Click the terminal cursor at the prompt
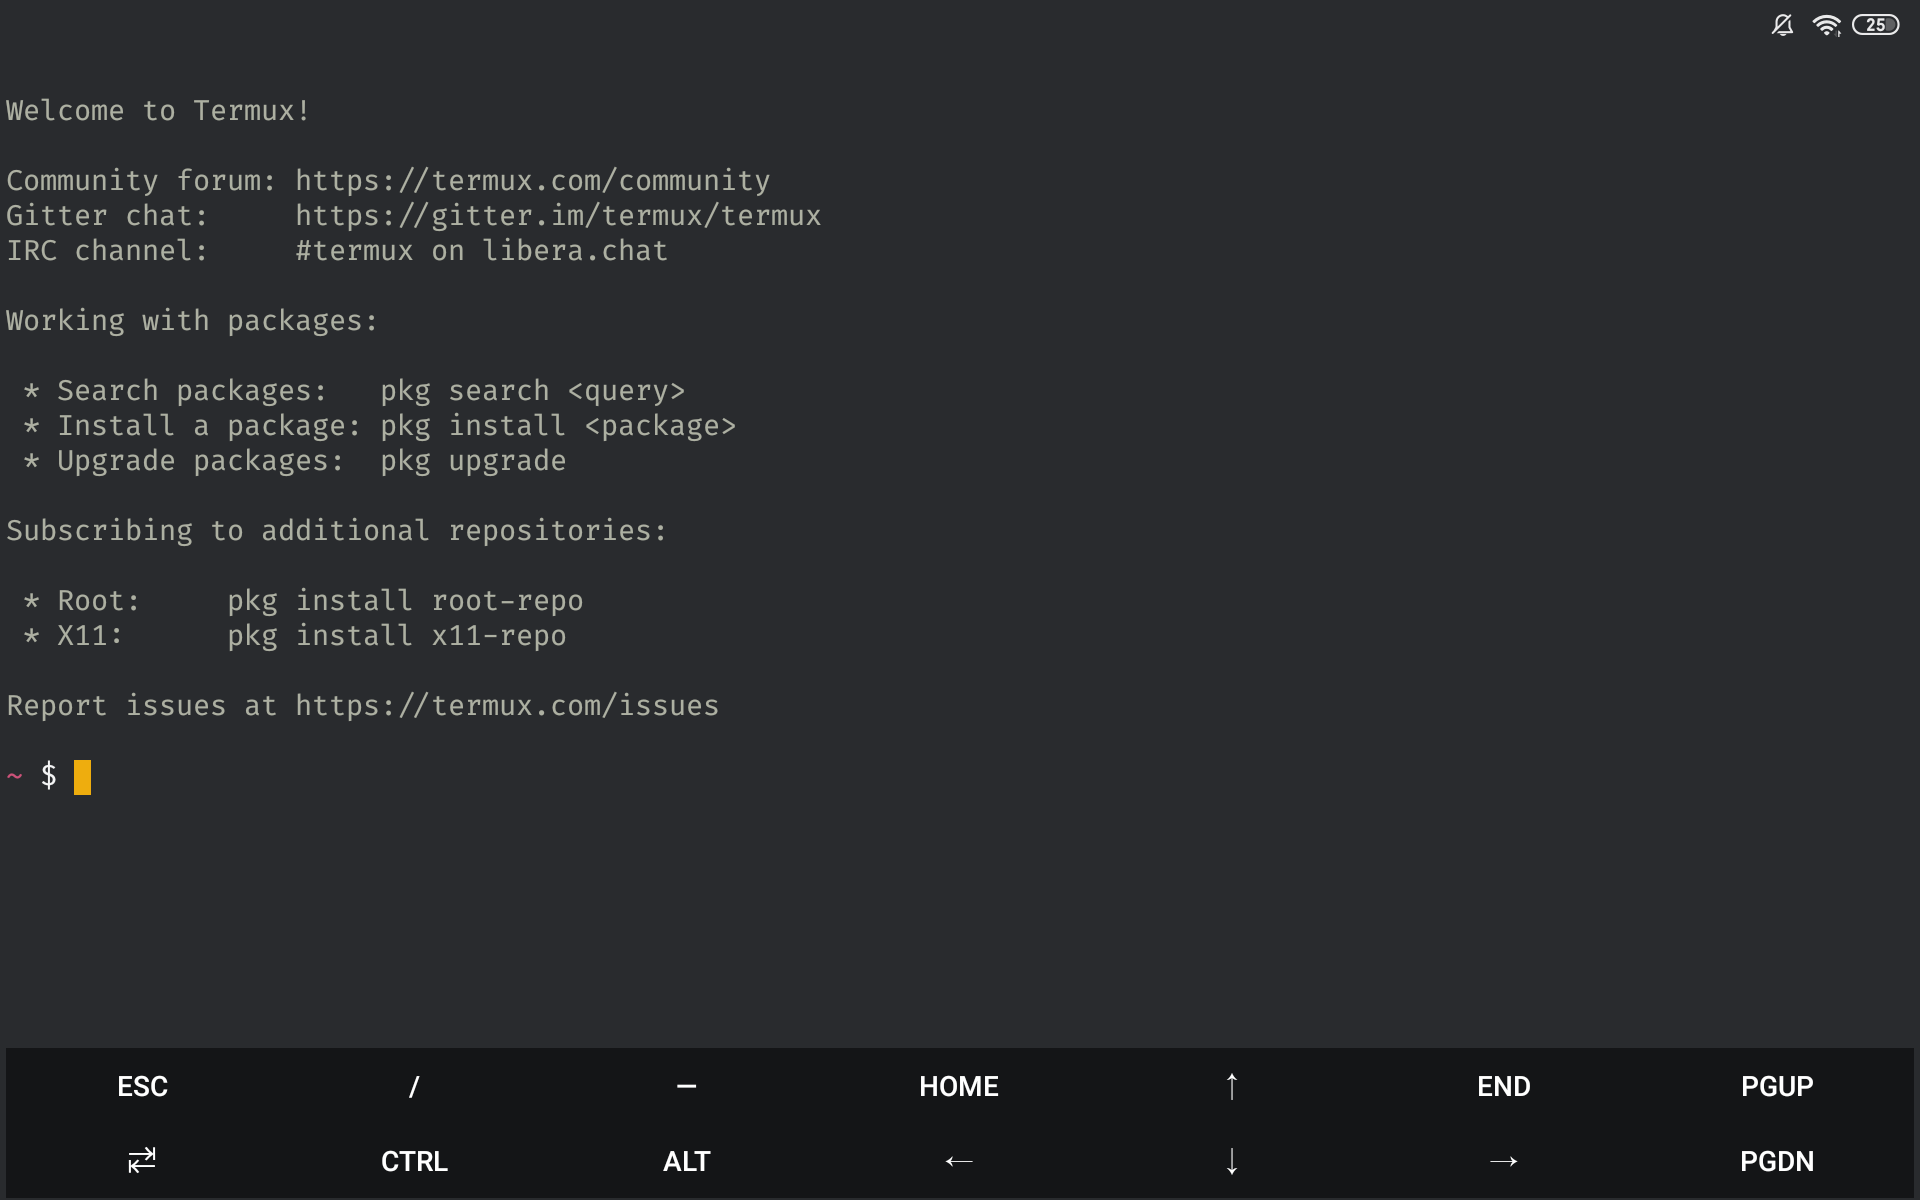This screenshot has height=1200, width=1920. [x=83, y=776]
